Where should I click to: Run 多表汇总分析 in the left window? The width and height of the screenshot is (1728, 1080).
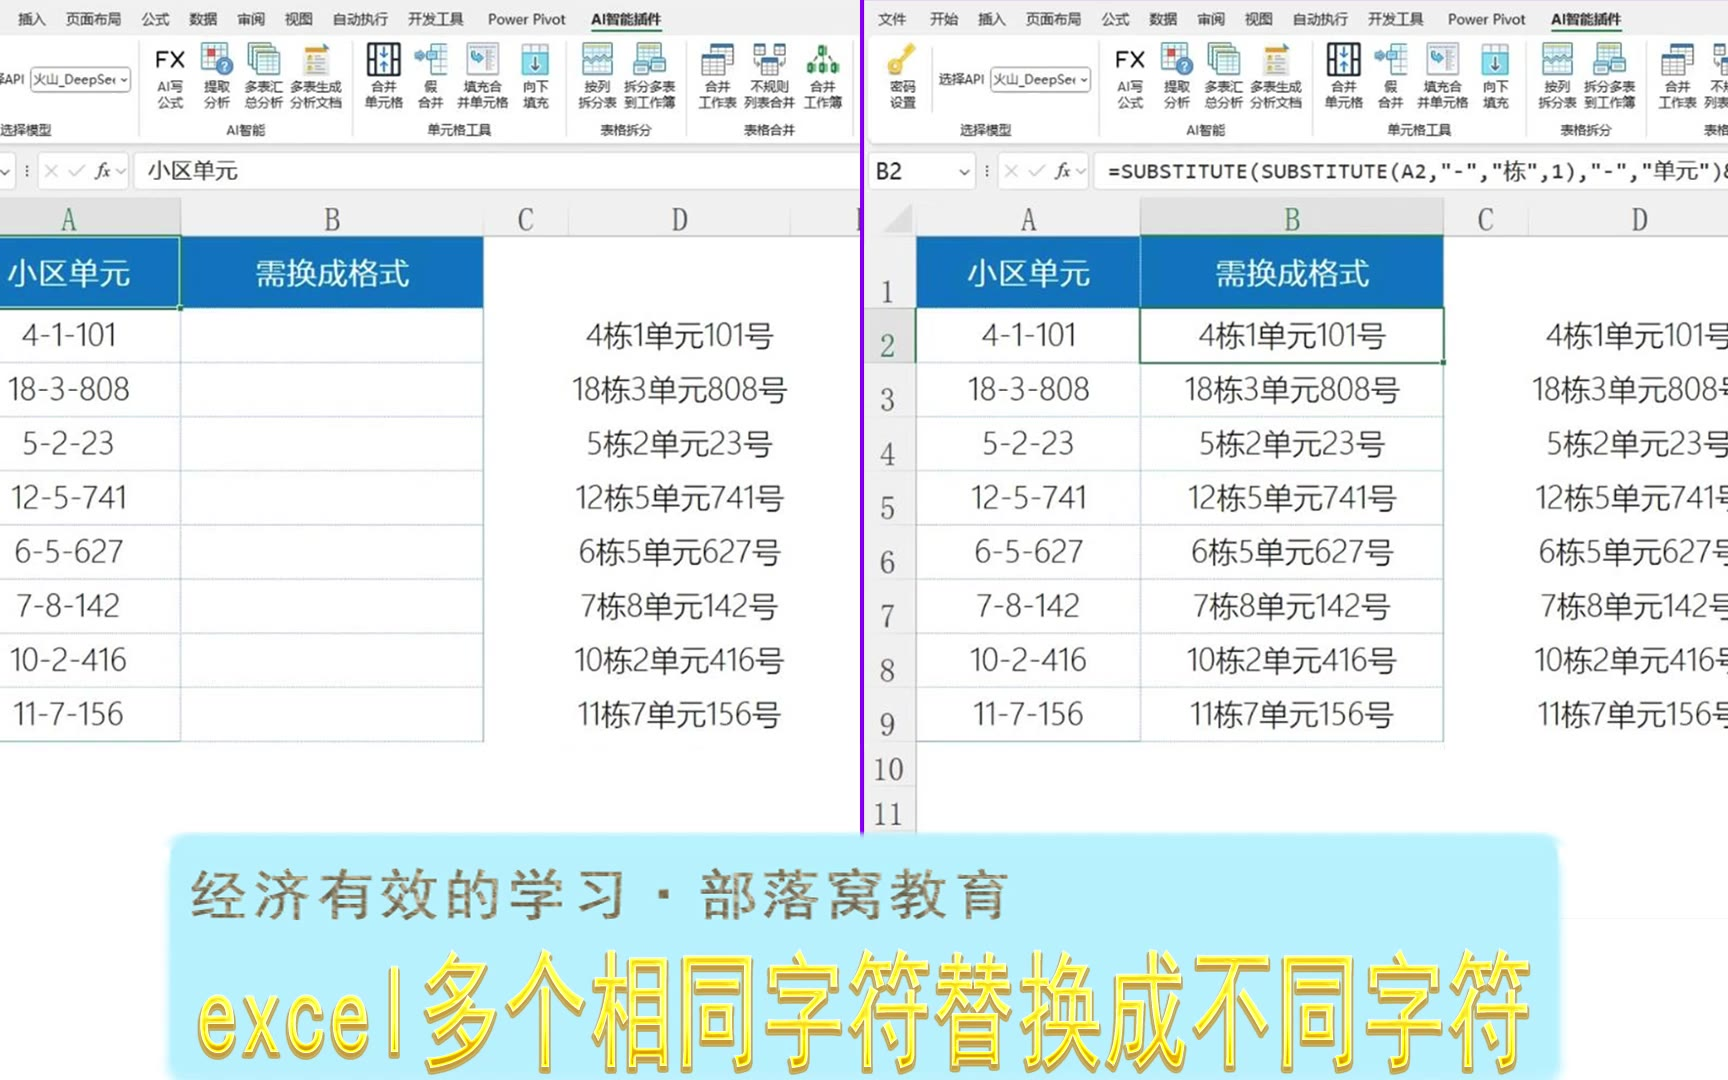tap(264, 76)
